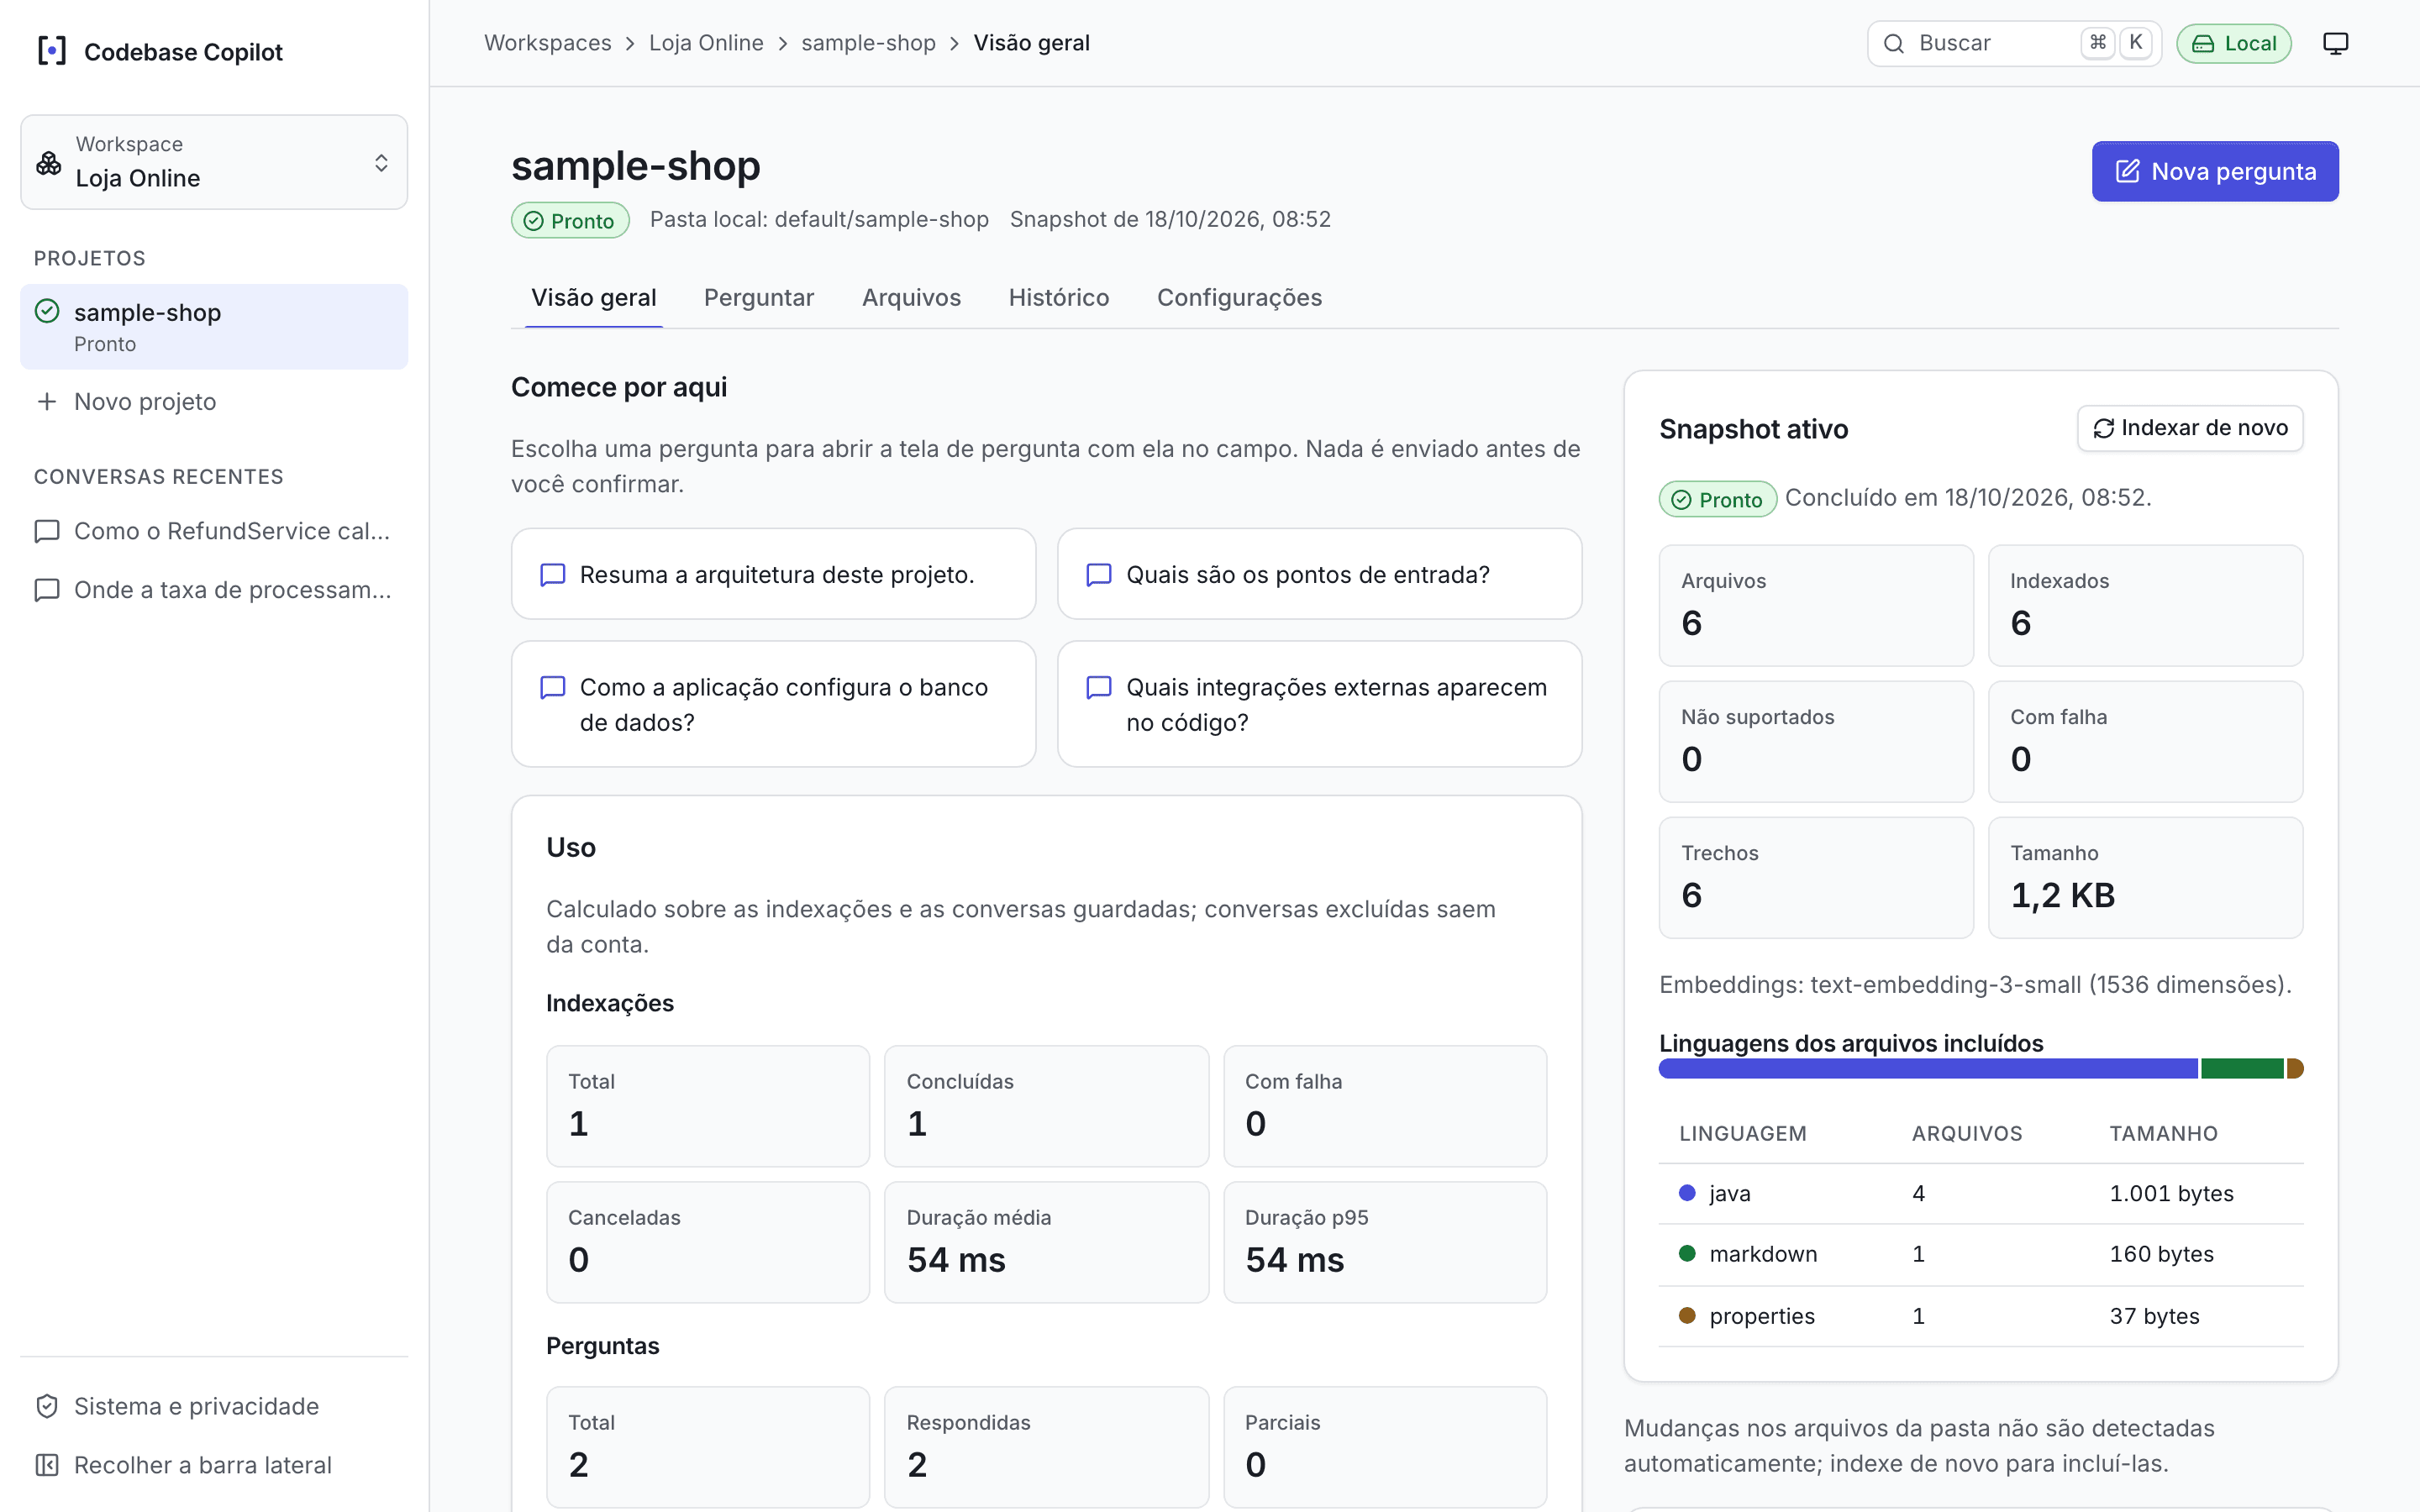Screen dimensions: 2420x1512
Task: Click the green markdown segment of language bar
Action: point(2242,1069)
